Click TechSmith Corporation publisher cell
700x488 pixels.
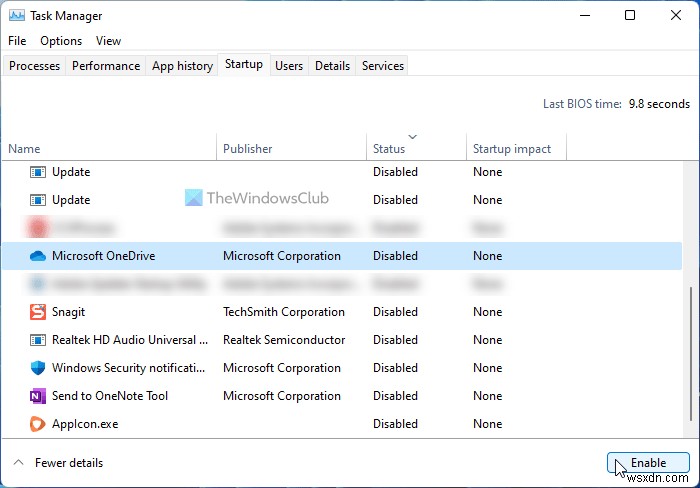click(x=283, y=312)
